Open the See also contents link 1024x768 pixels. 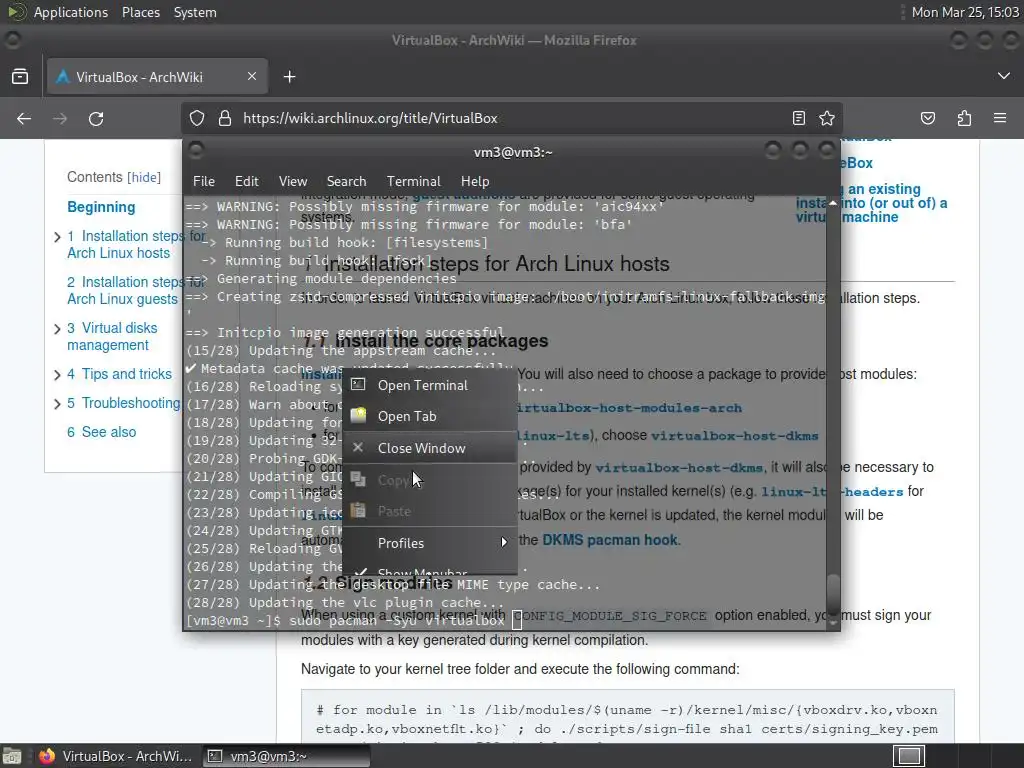click(x=101, y=432)
